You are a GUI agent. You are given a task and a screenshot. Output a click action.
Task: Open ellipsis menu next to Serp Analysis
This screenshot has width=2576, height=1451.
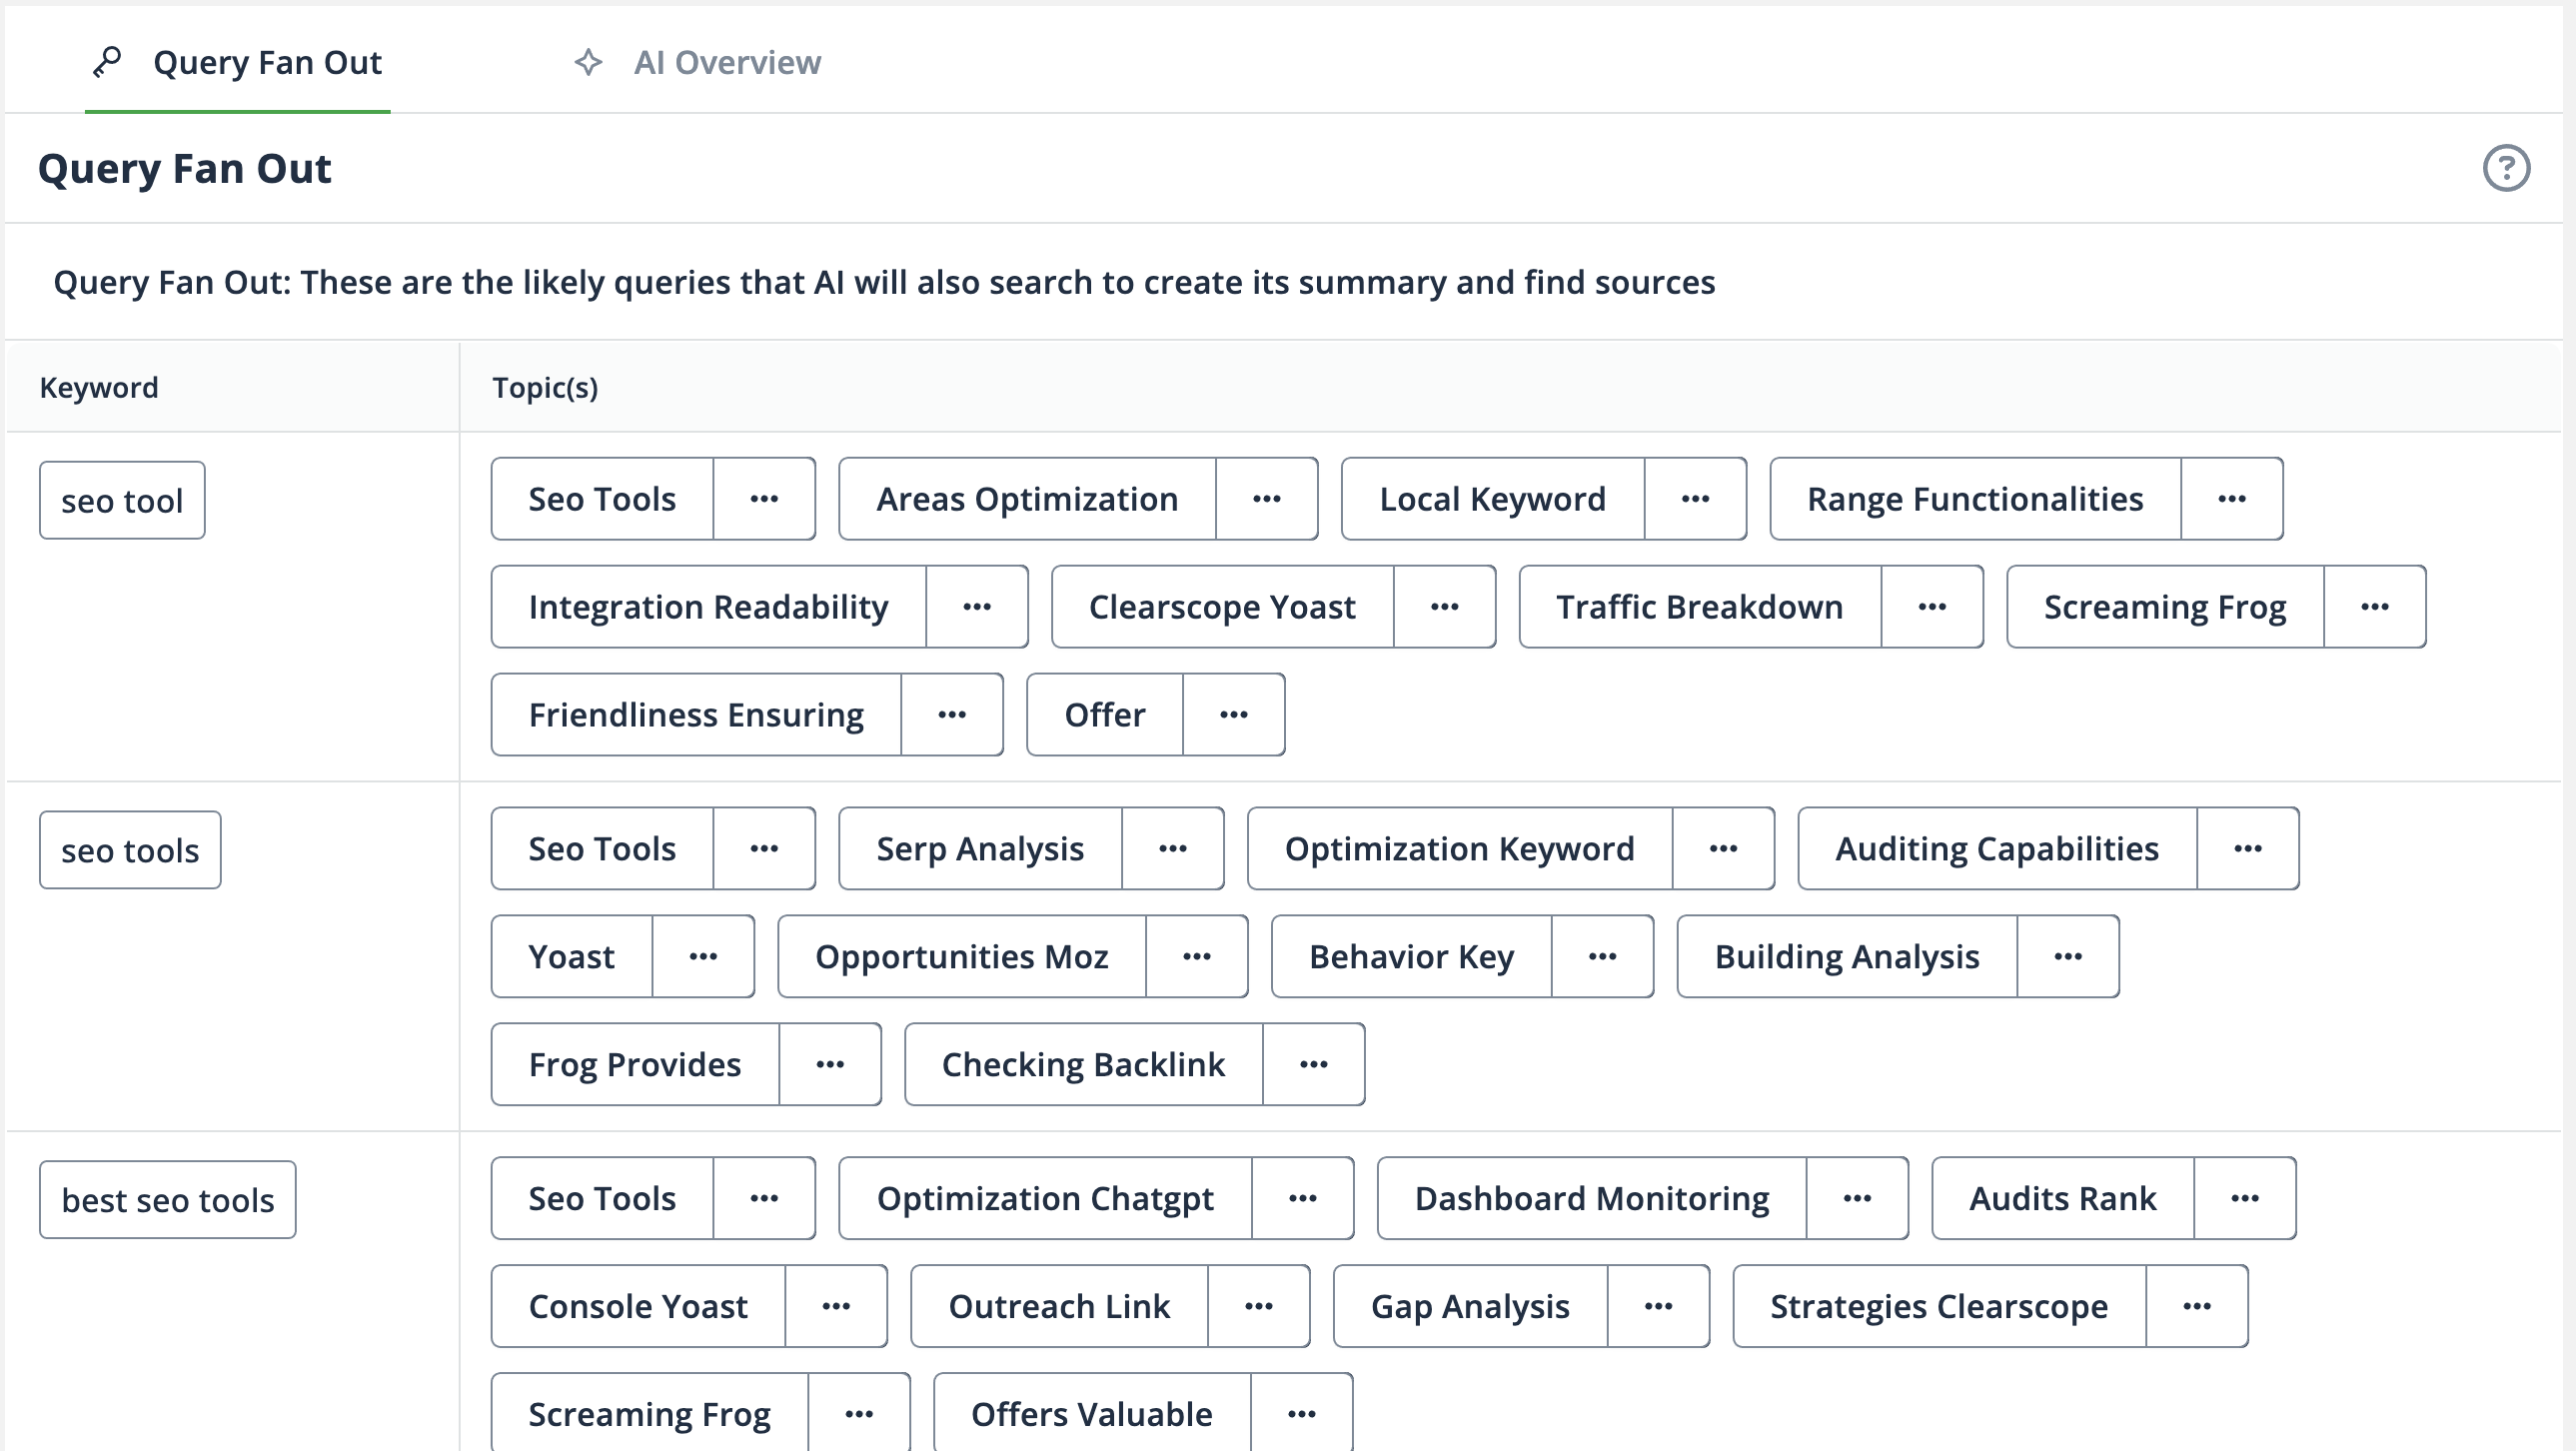click(x=1172, y=849)
